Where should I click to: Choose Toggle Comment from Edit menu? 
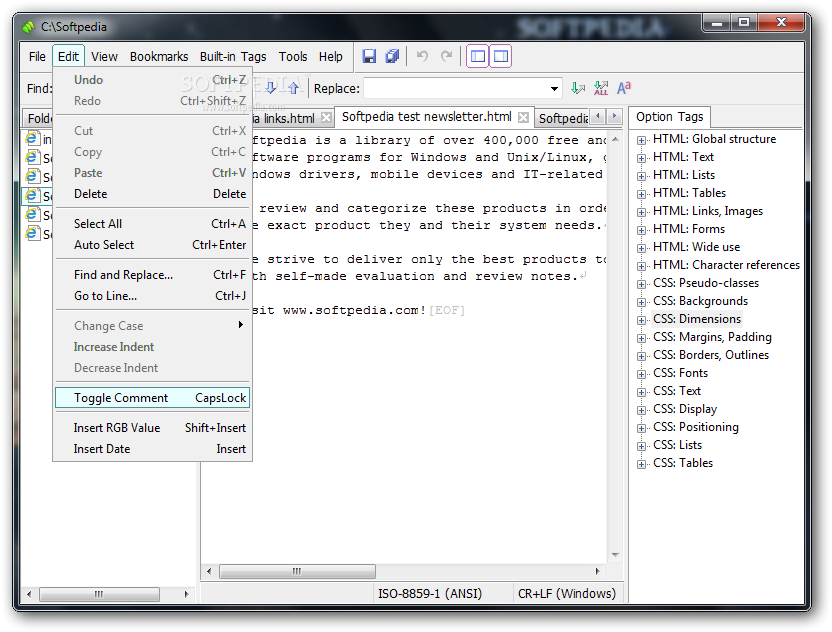pyautogui.click(x=152, y=398)
